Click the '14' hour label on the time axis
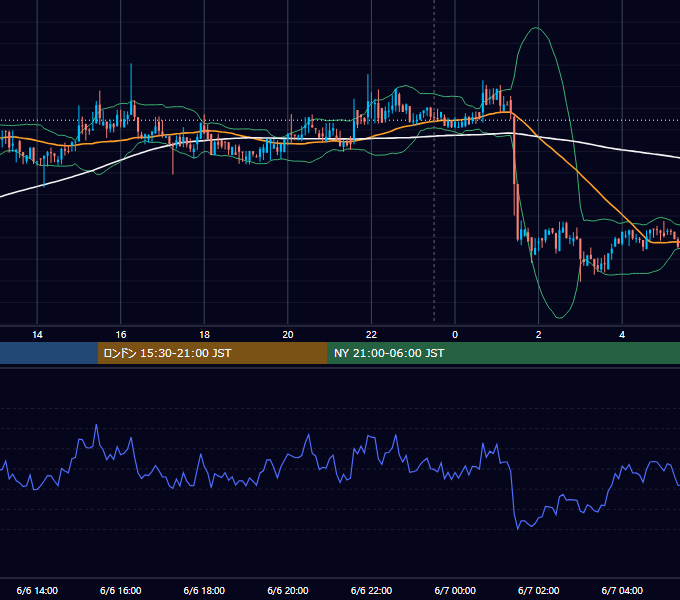Screen dimensions: 680x600 37,335
